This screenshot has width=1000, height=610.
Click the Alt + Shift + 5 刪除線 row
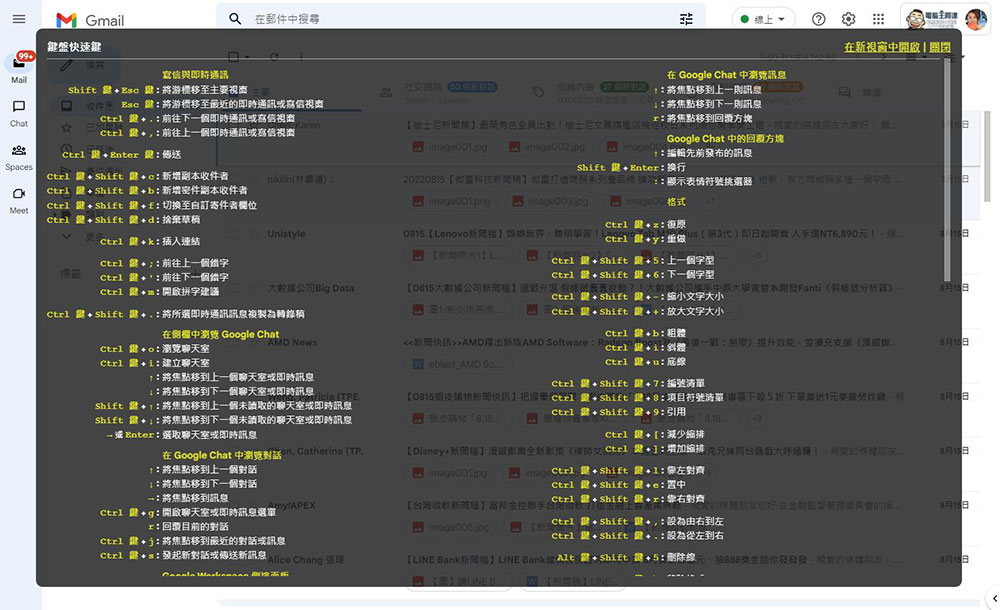(x=626, y=558)
